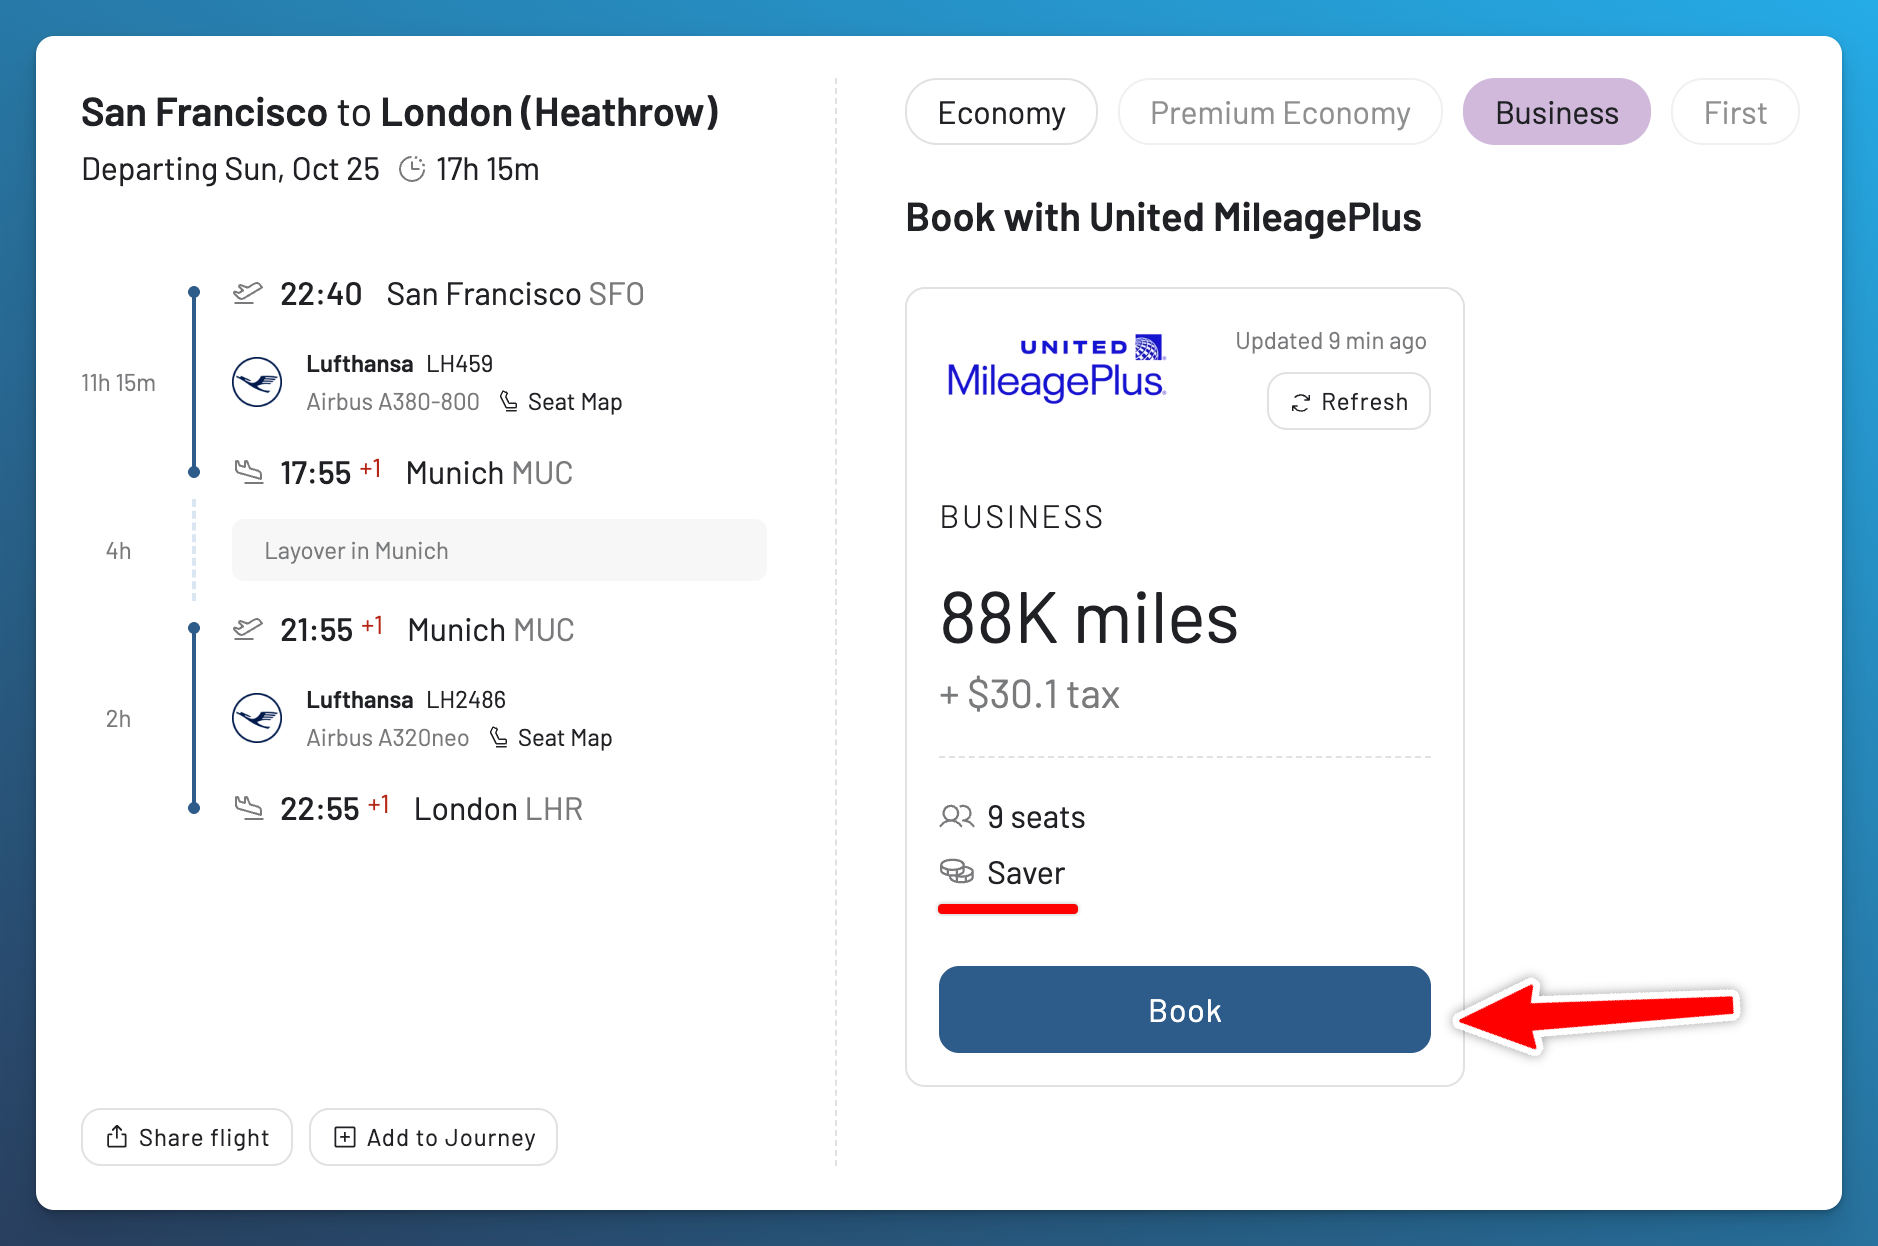The height and width of the screenshot is (1246, 1878).
Task: Click the Refresh button
Action: [x=1349, y=402]
